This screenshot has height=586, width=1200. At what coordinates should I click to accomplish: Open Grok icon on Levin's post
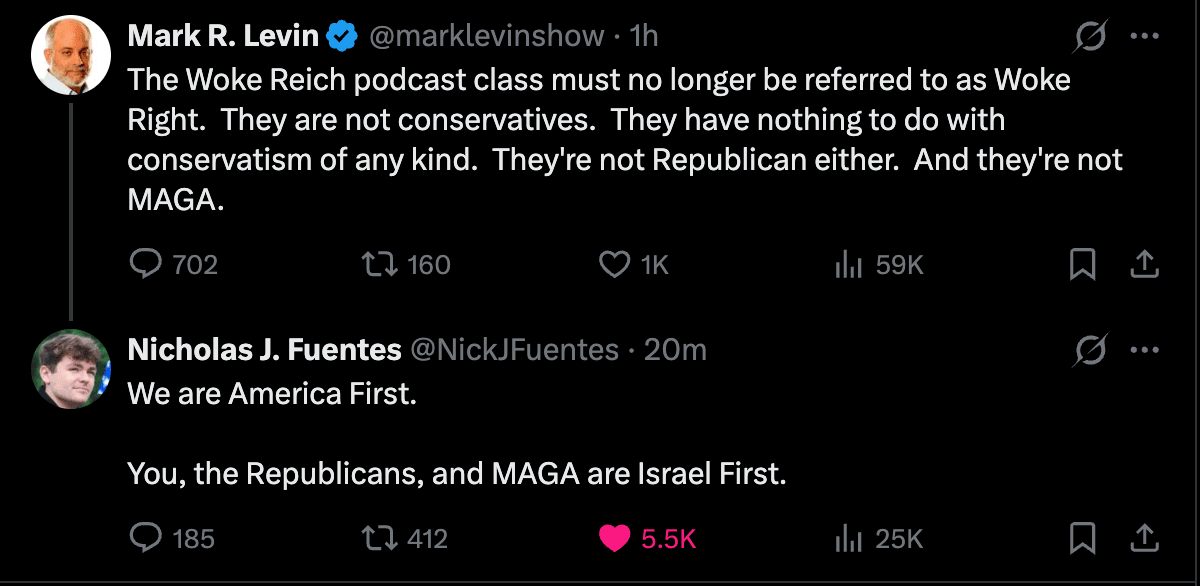click(x=1088, y=38)
